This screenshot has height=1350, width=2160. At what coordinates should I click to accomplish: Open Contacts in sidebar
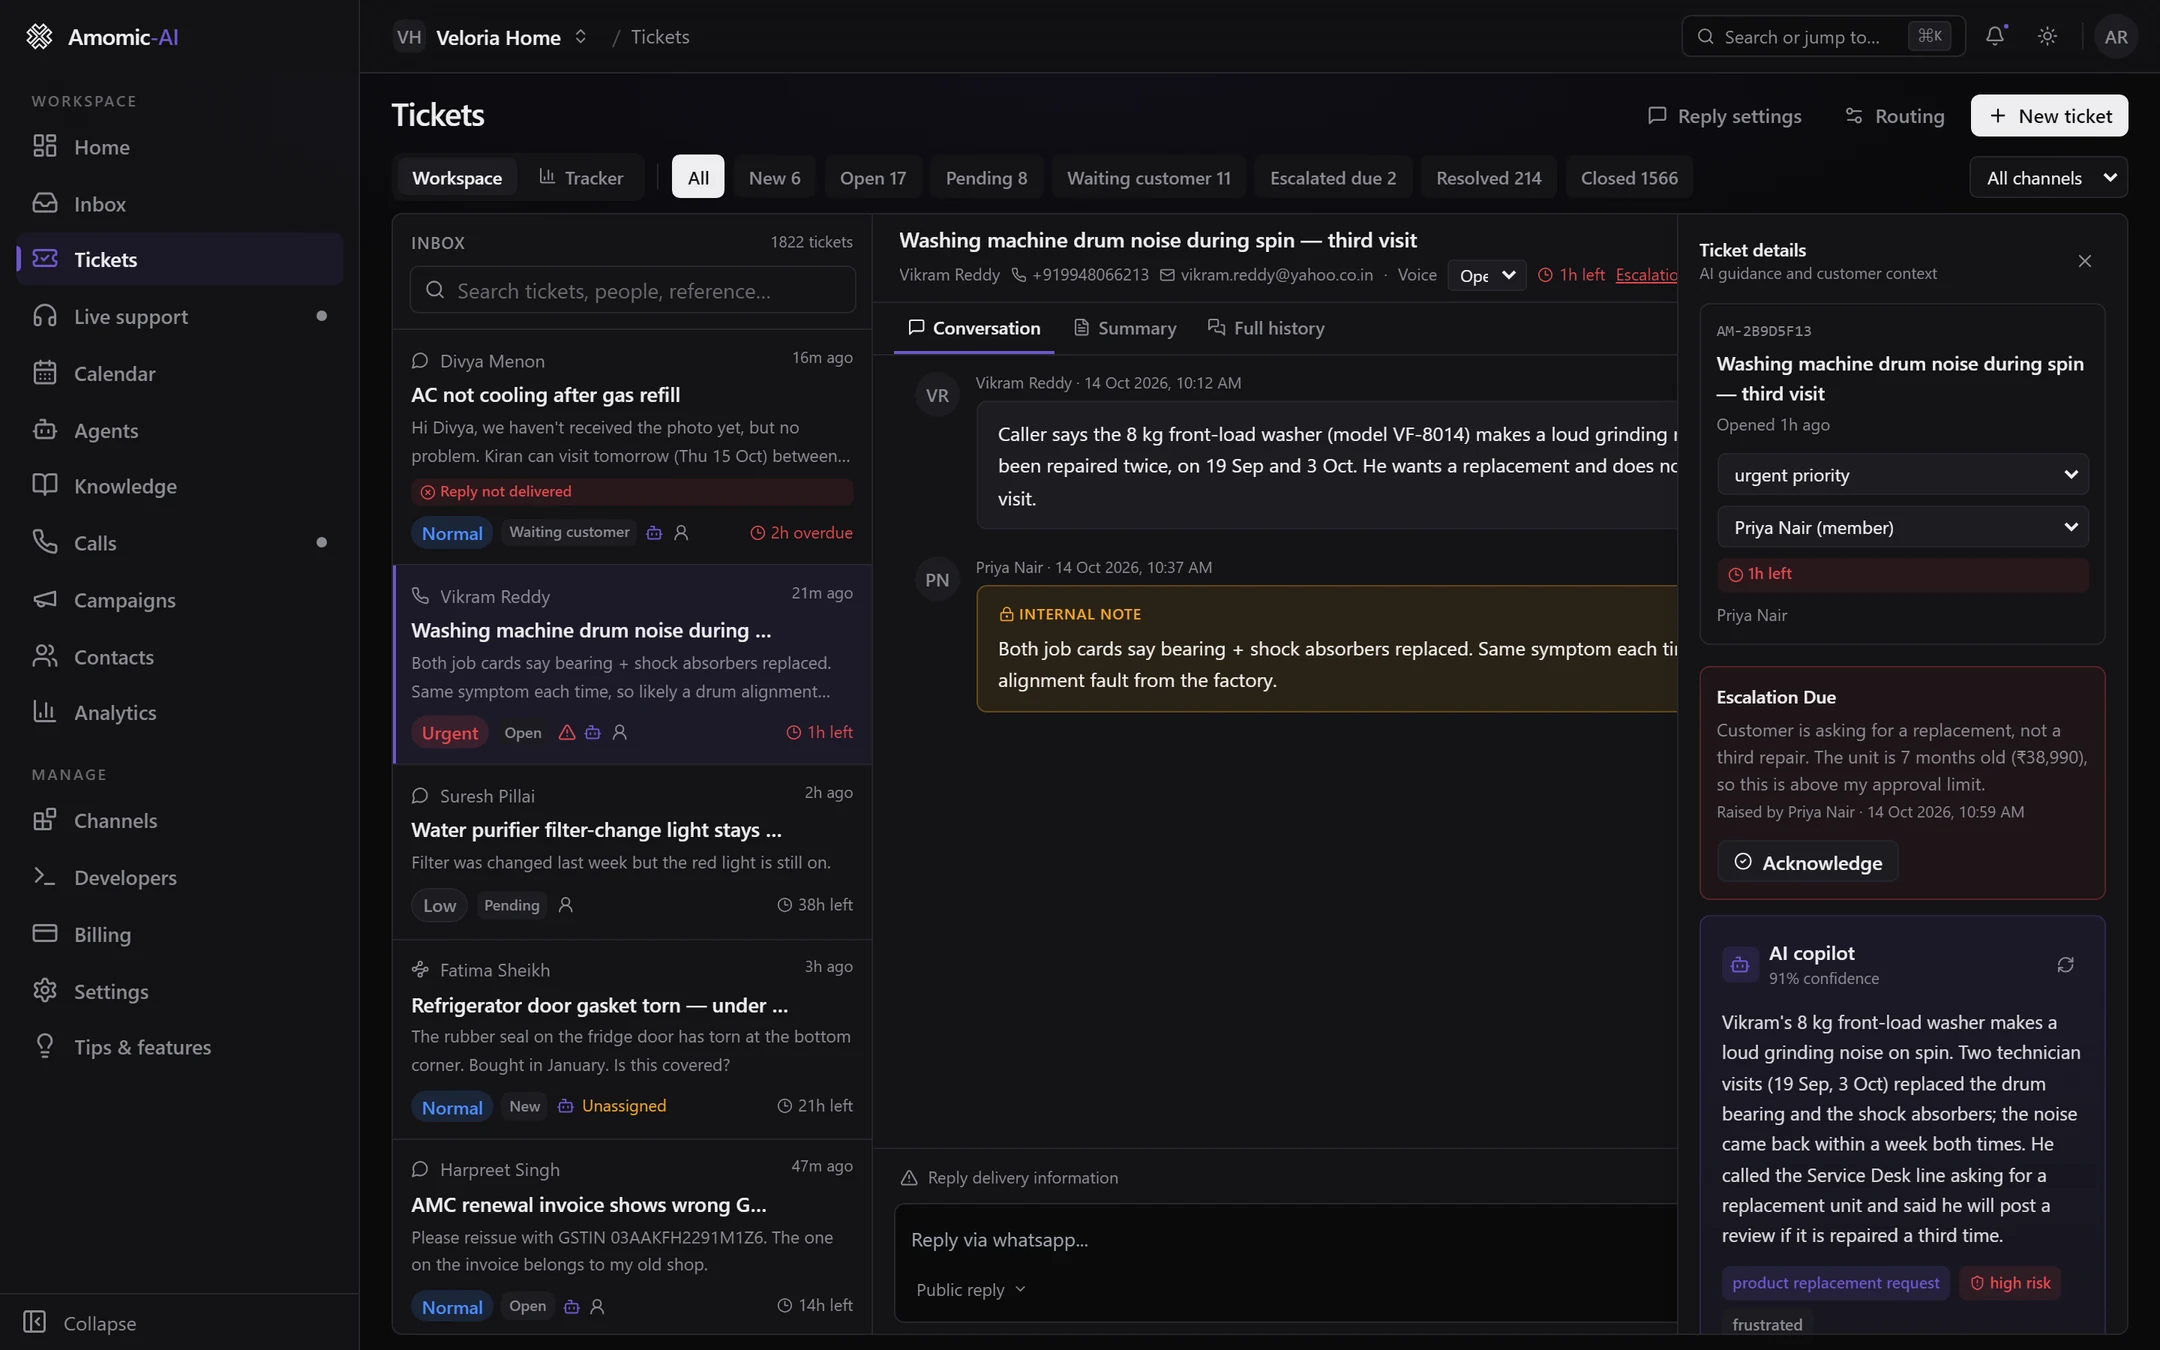tap(180, 657)
